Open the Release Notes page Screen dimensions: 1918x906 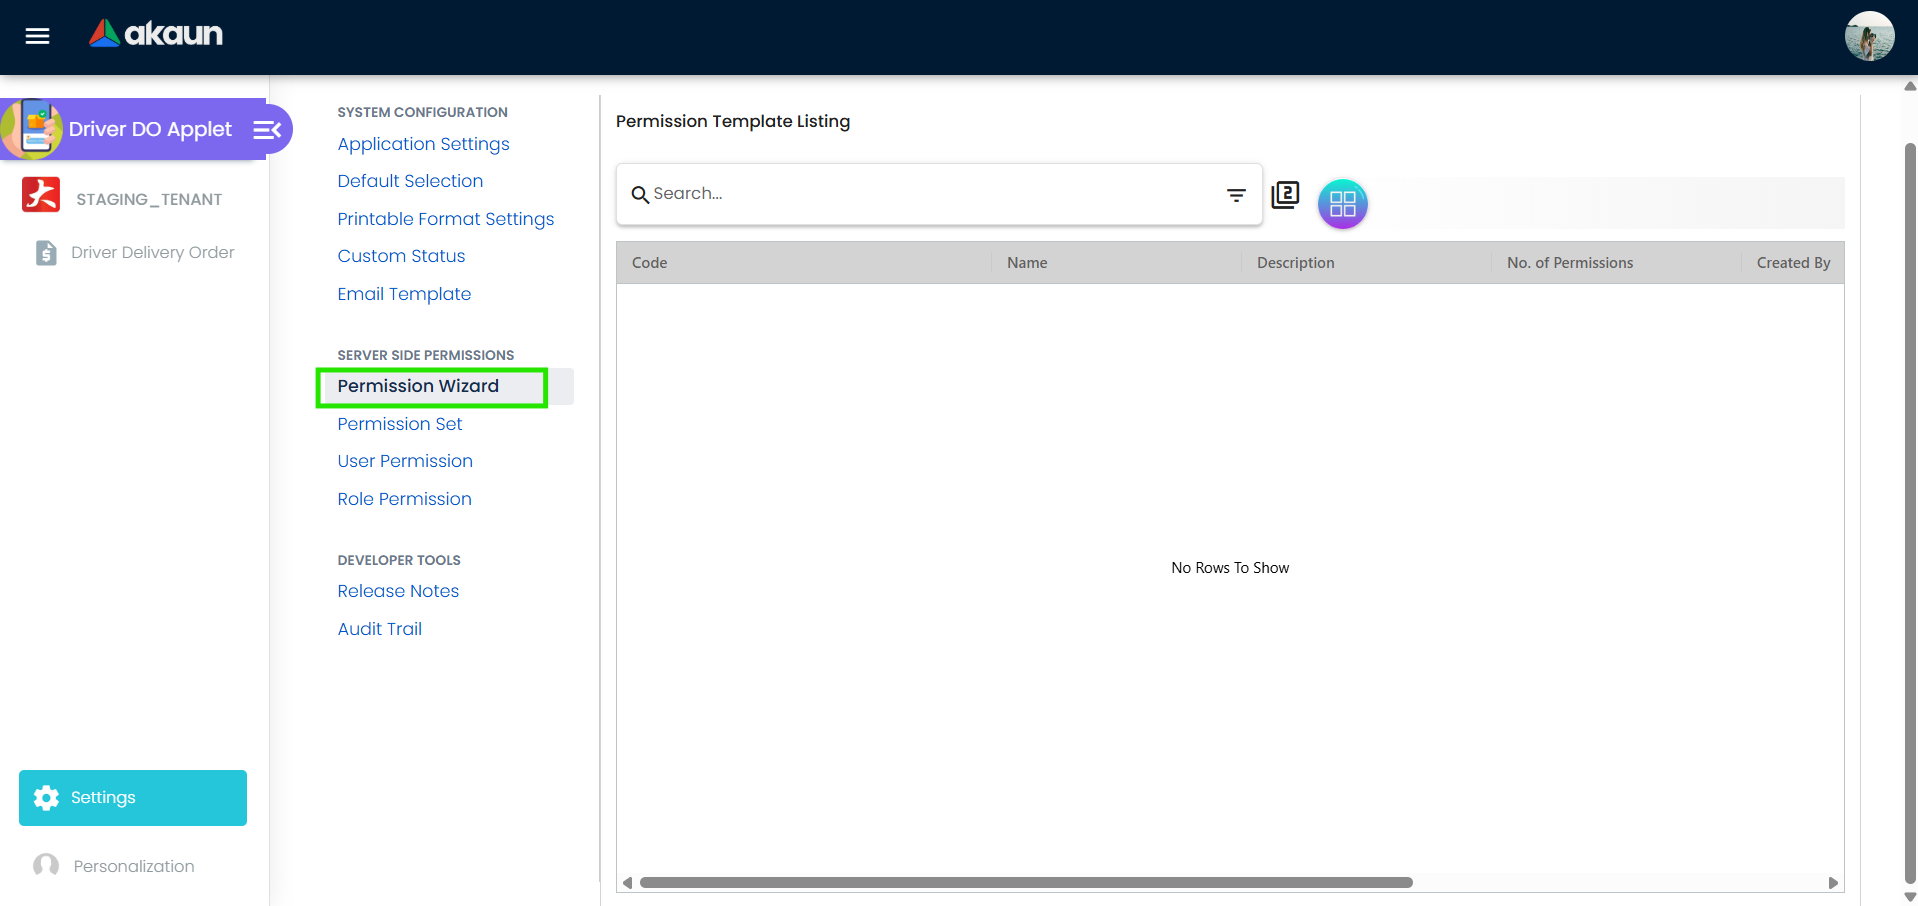point(398,591)
